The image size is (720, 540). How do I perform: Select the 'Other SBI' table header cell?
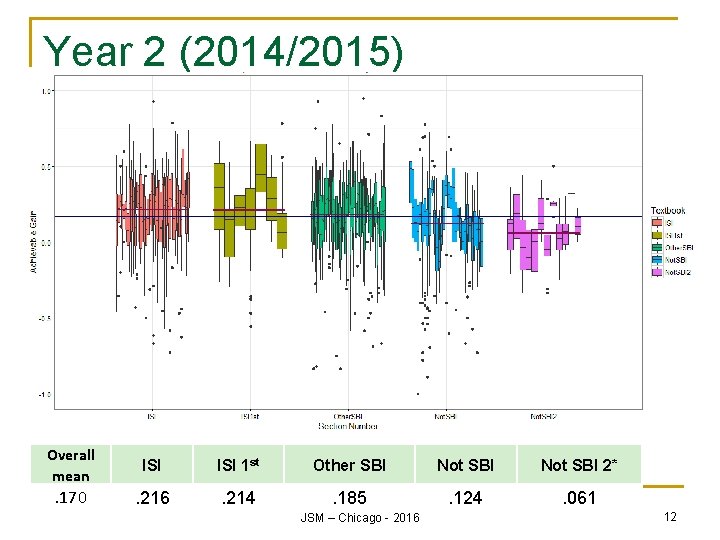[x=349, y=464]
